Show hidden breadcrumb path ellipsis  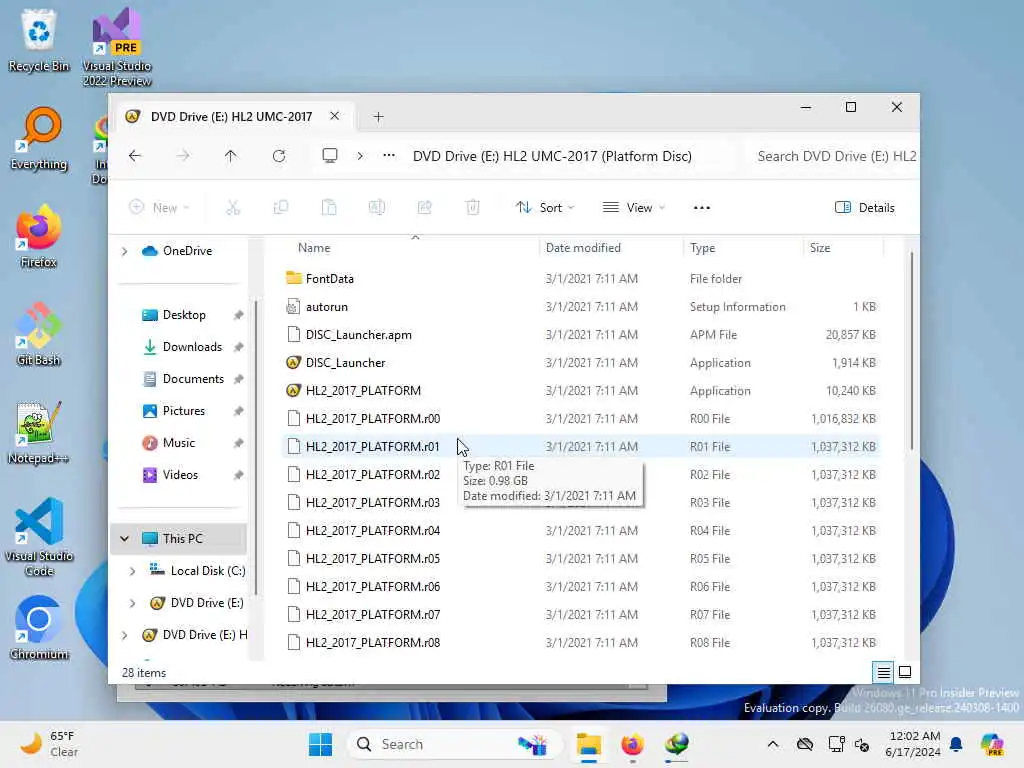389,156
